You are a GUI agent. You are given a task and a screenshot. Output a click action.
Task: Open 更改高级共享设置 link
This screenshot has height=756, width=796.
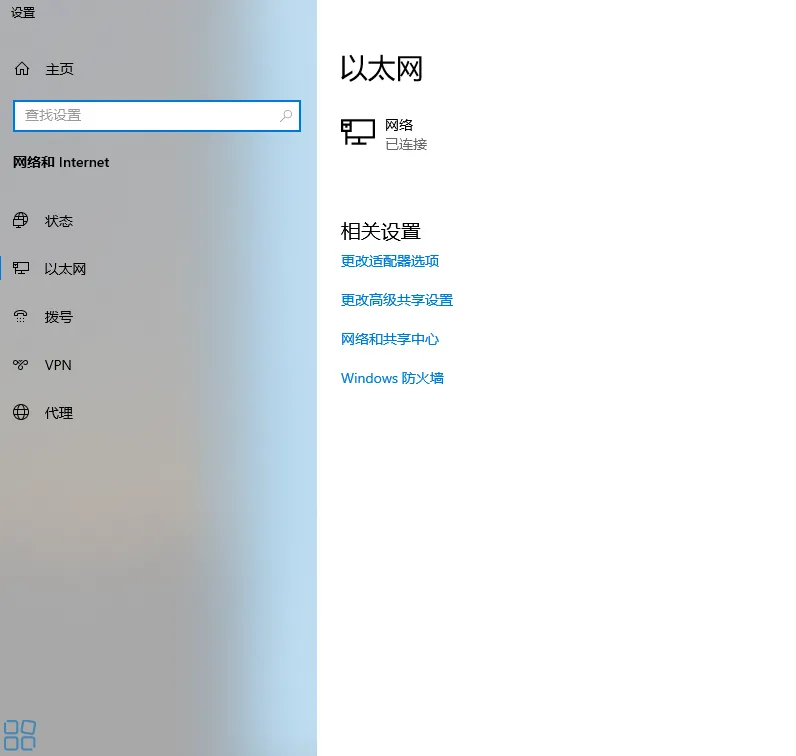(397, 300)
